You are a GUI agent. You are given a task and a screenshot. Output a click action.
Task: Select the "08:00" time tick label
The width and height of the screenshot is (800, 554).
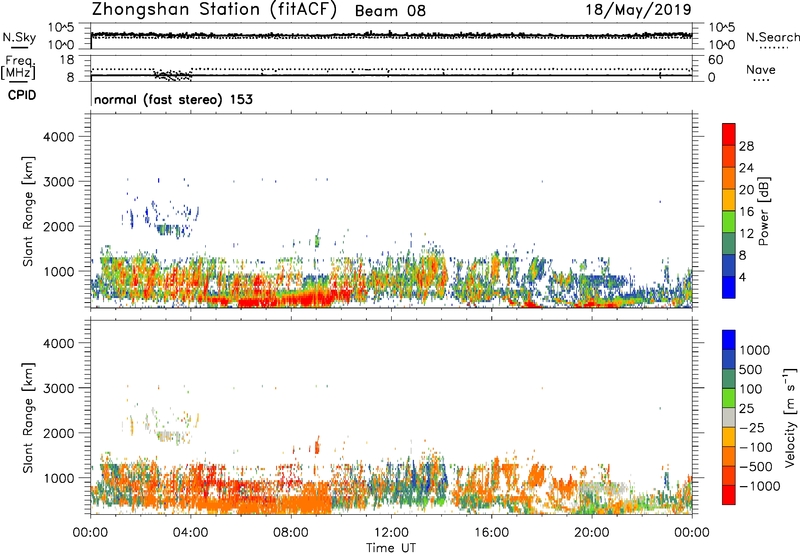[291, 533]
